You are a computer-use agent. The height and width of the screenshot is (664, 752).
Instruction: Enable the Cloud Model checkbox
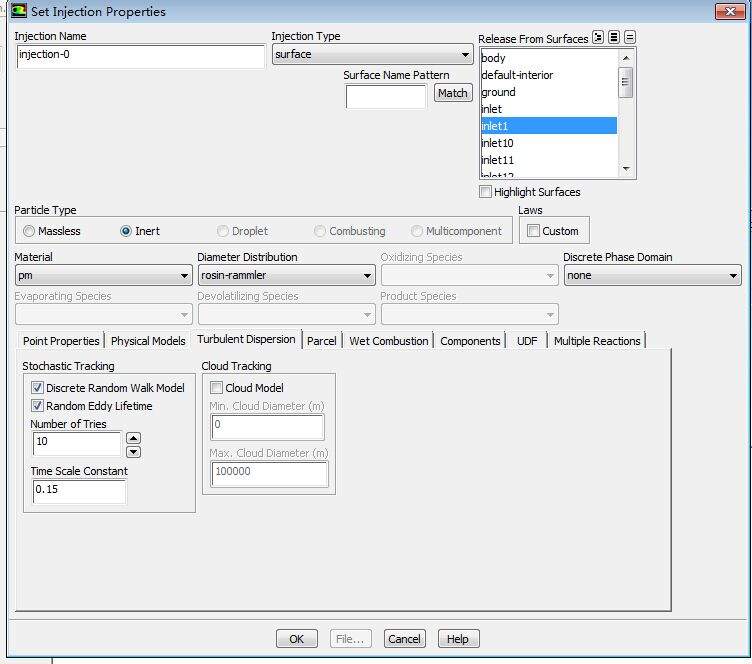point(216,388)
